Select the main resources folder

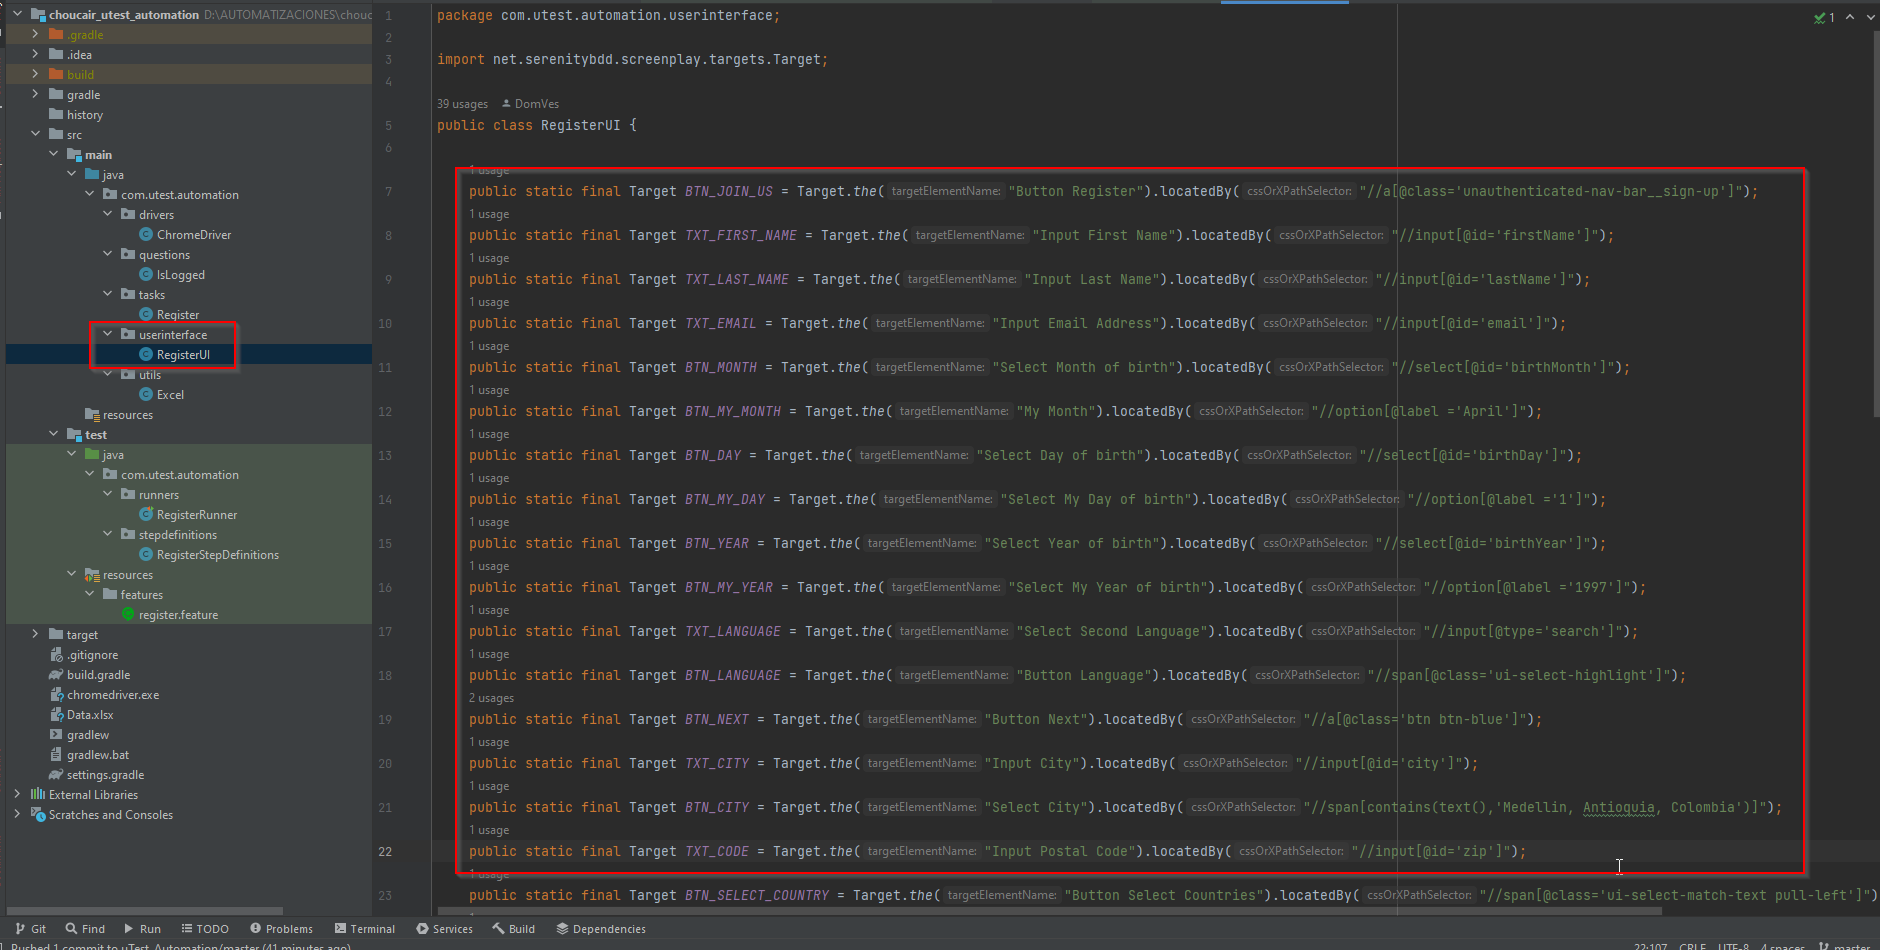[x=128, y=415]
